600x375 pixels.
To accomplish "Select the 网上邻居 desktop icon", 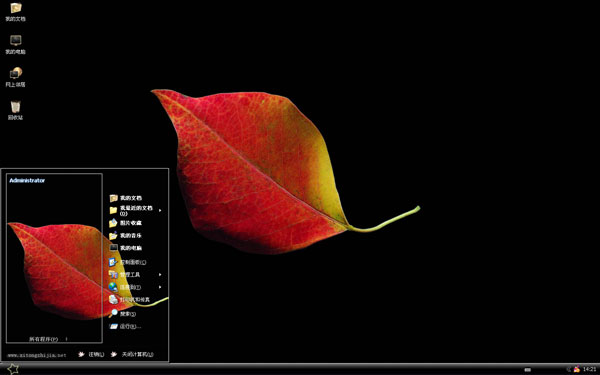I will coord(15,78).
